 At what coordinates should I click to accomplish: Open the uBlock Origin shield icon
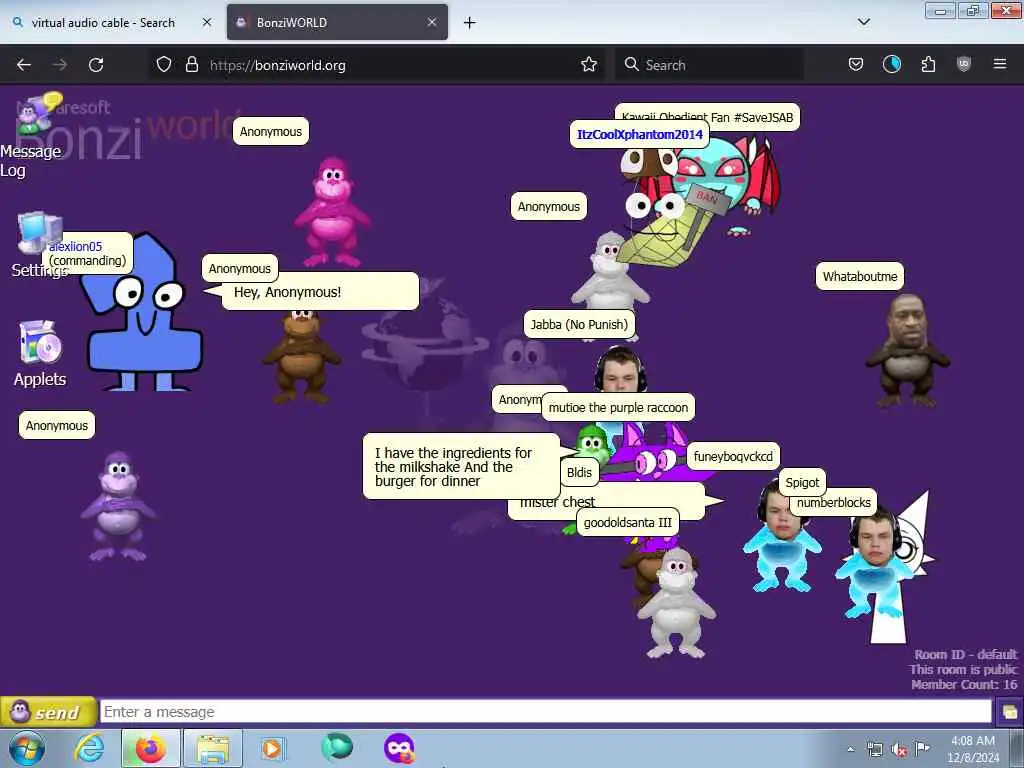point(964,65)
